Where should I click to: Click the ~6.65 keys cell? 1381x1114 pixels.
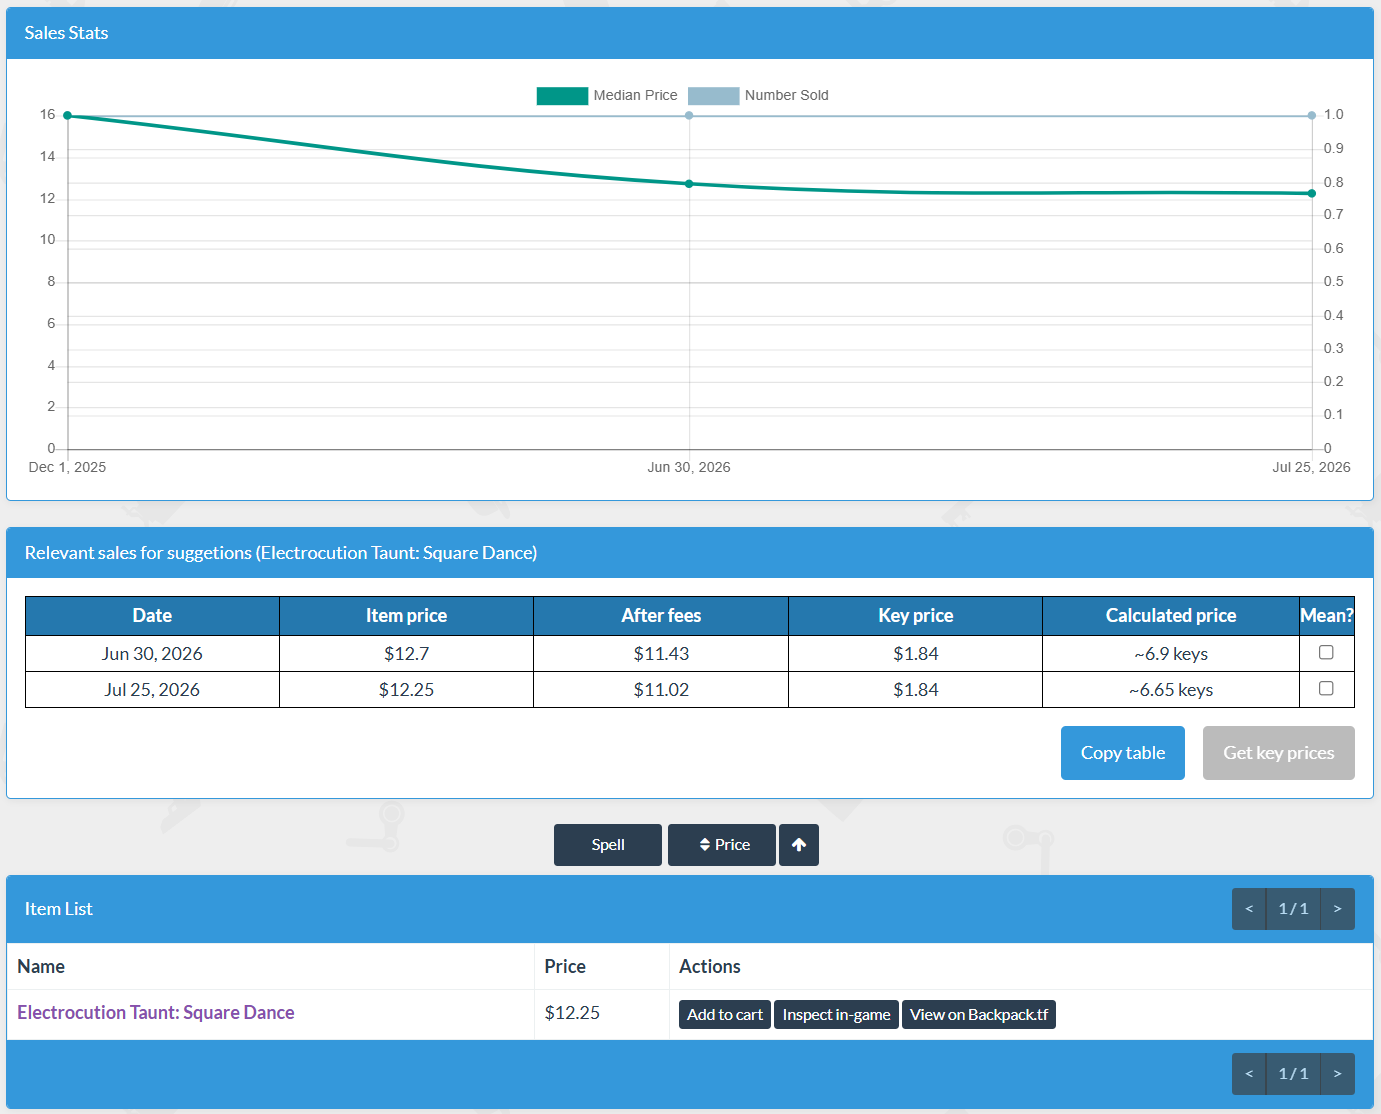click(x=1171, y=690)
